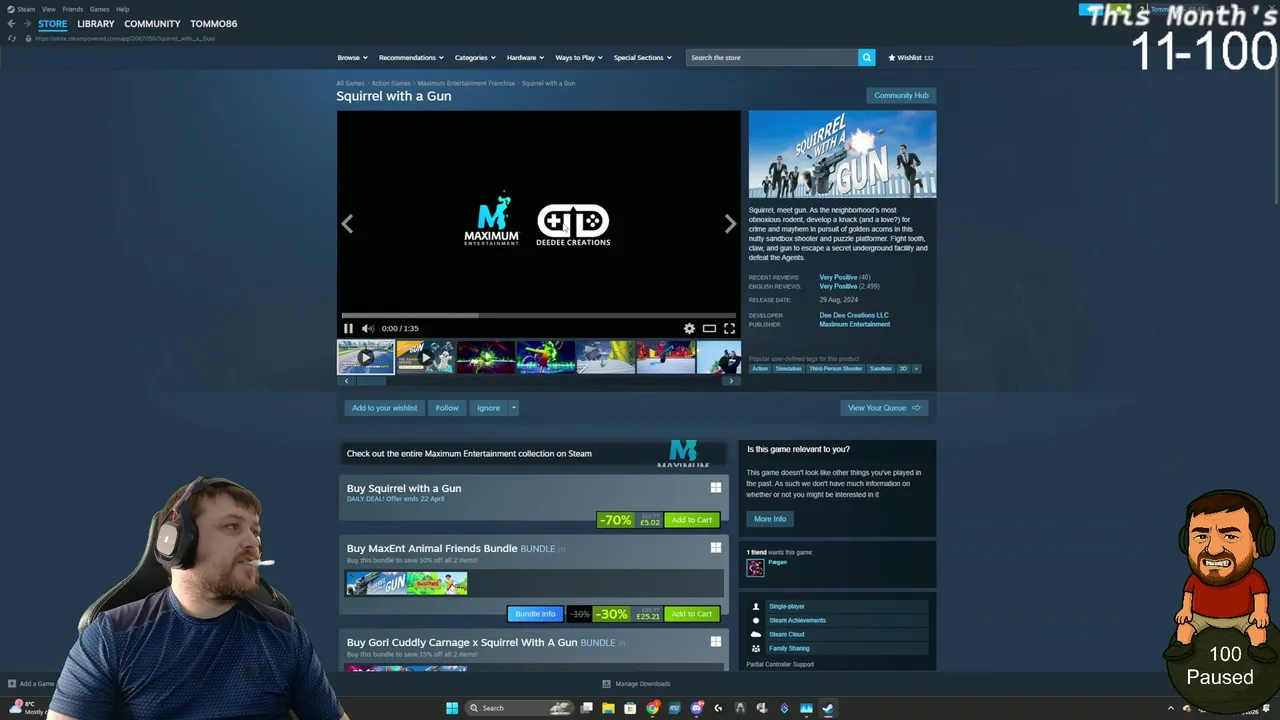Add Squirrel with a Gun to cart
This screenshot has width=1280, height=720.
[691, 520]
